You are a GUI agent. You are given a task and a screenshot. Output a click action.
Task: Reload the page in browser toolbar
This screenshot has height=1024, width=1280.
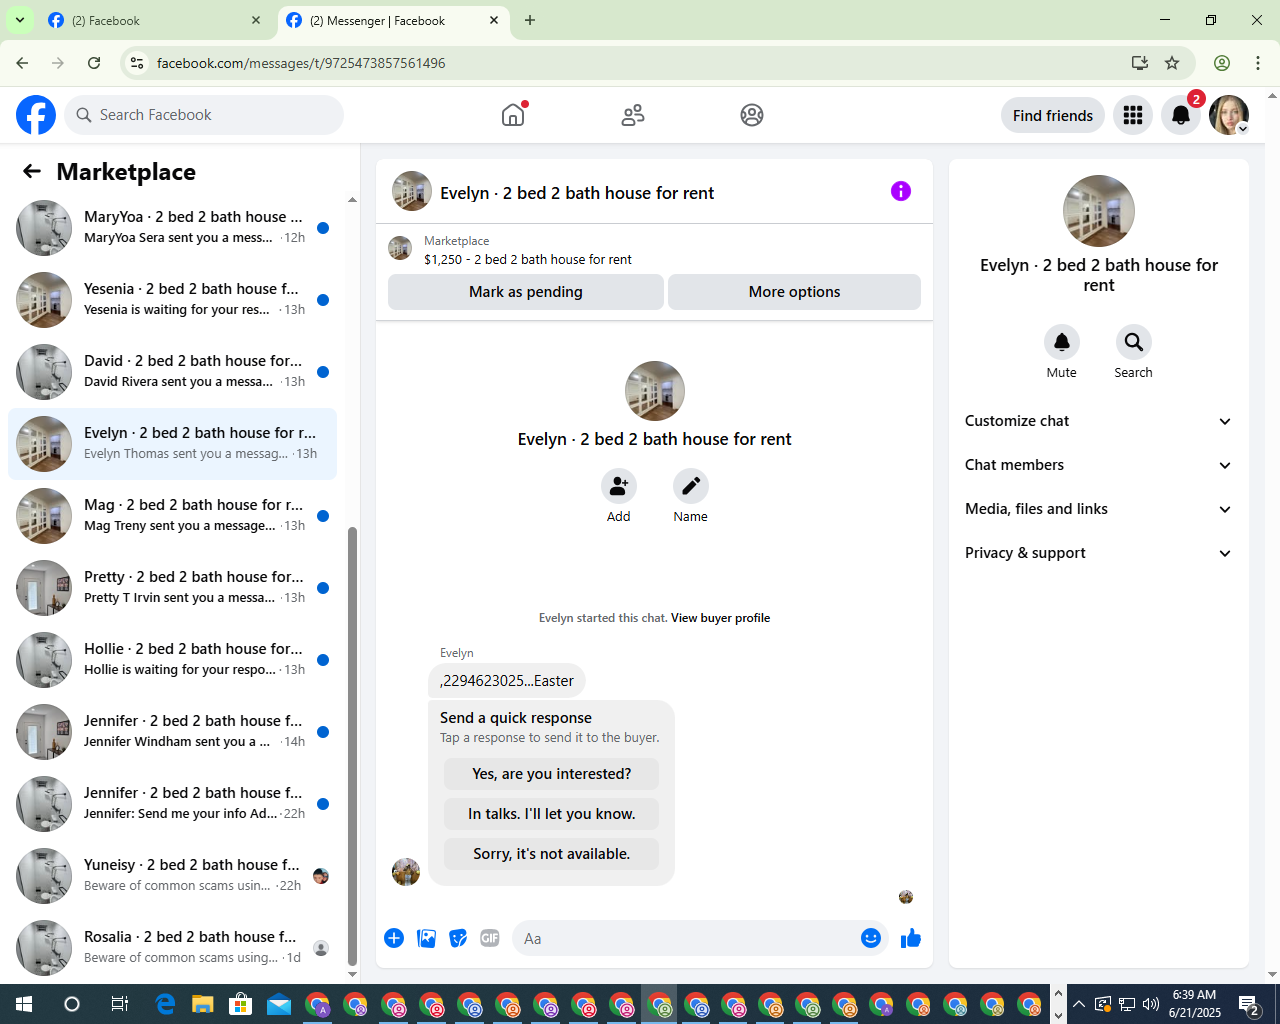[x=94, y=63]
